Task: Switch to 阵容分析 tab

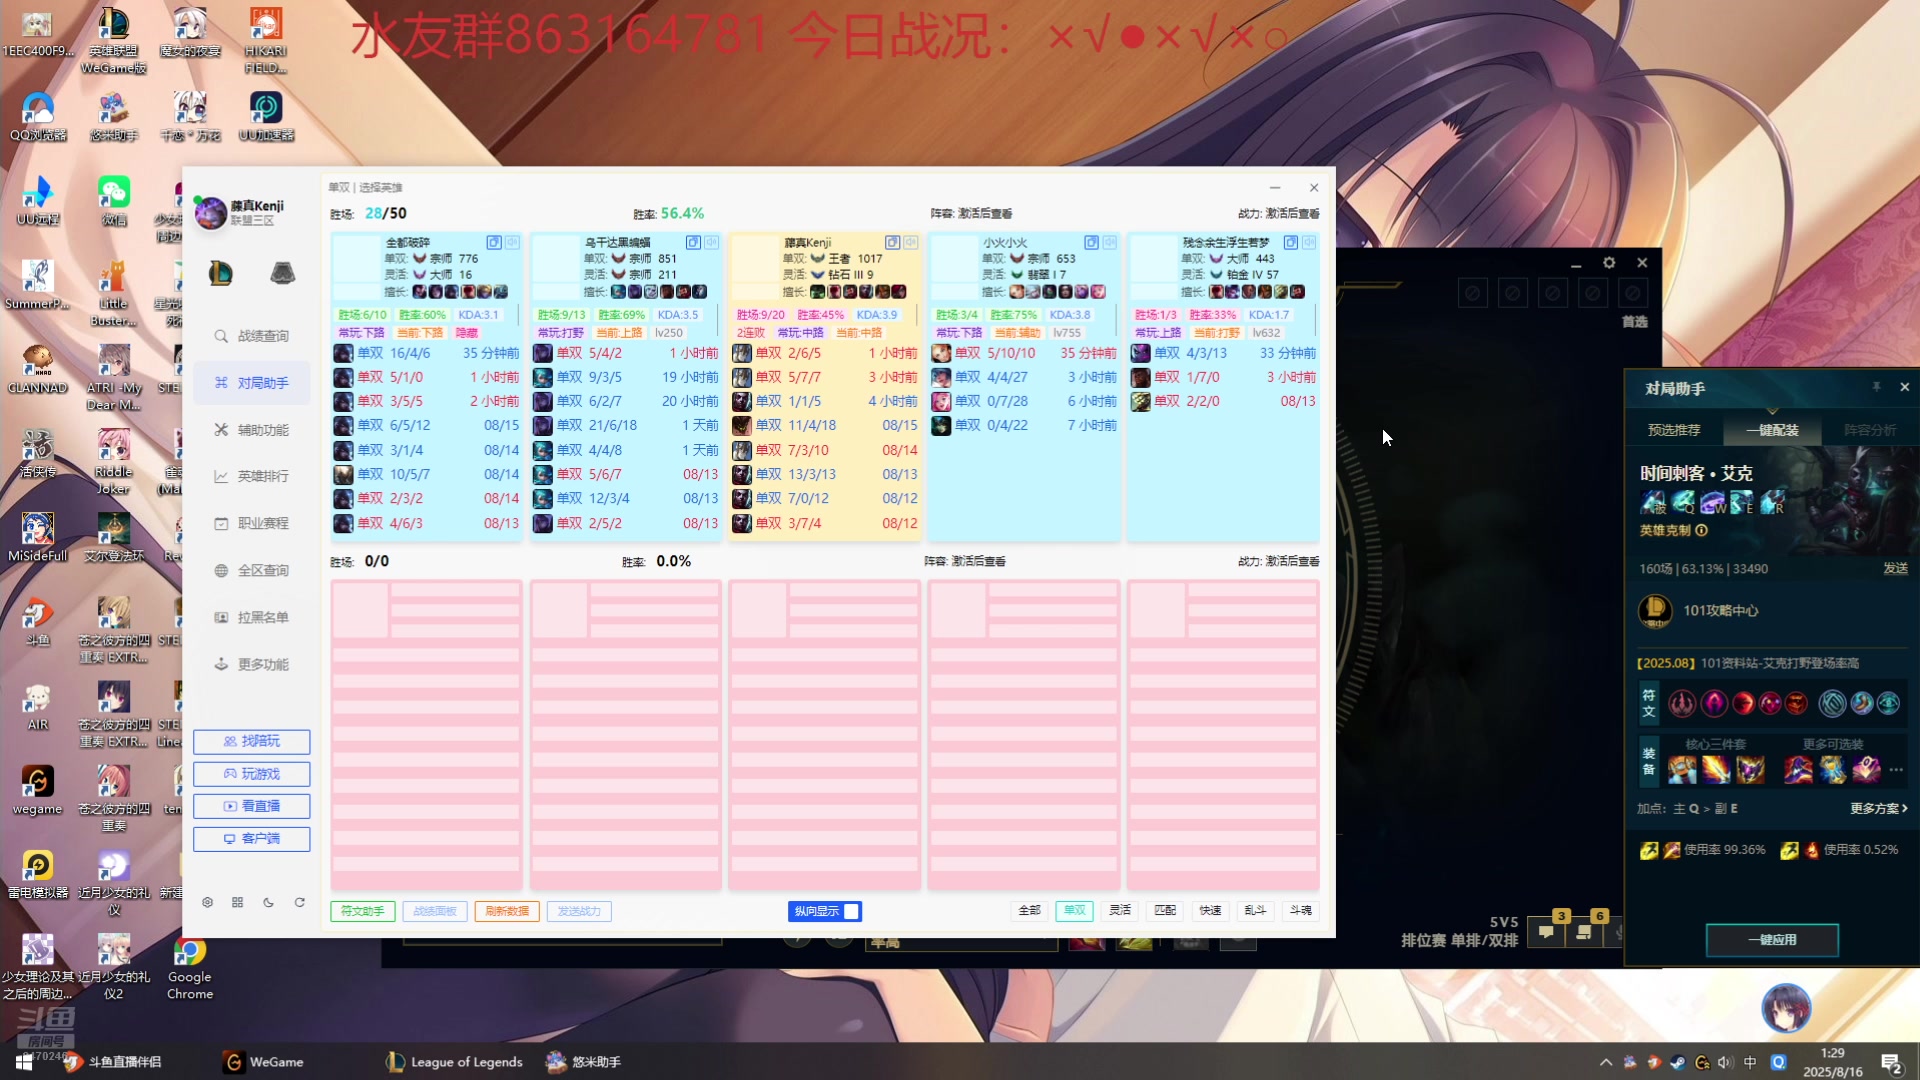Action: point(1869,431)
